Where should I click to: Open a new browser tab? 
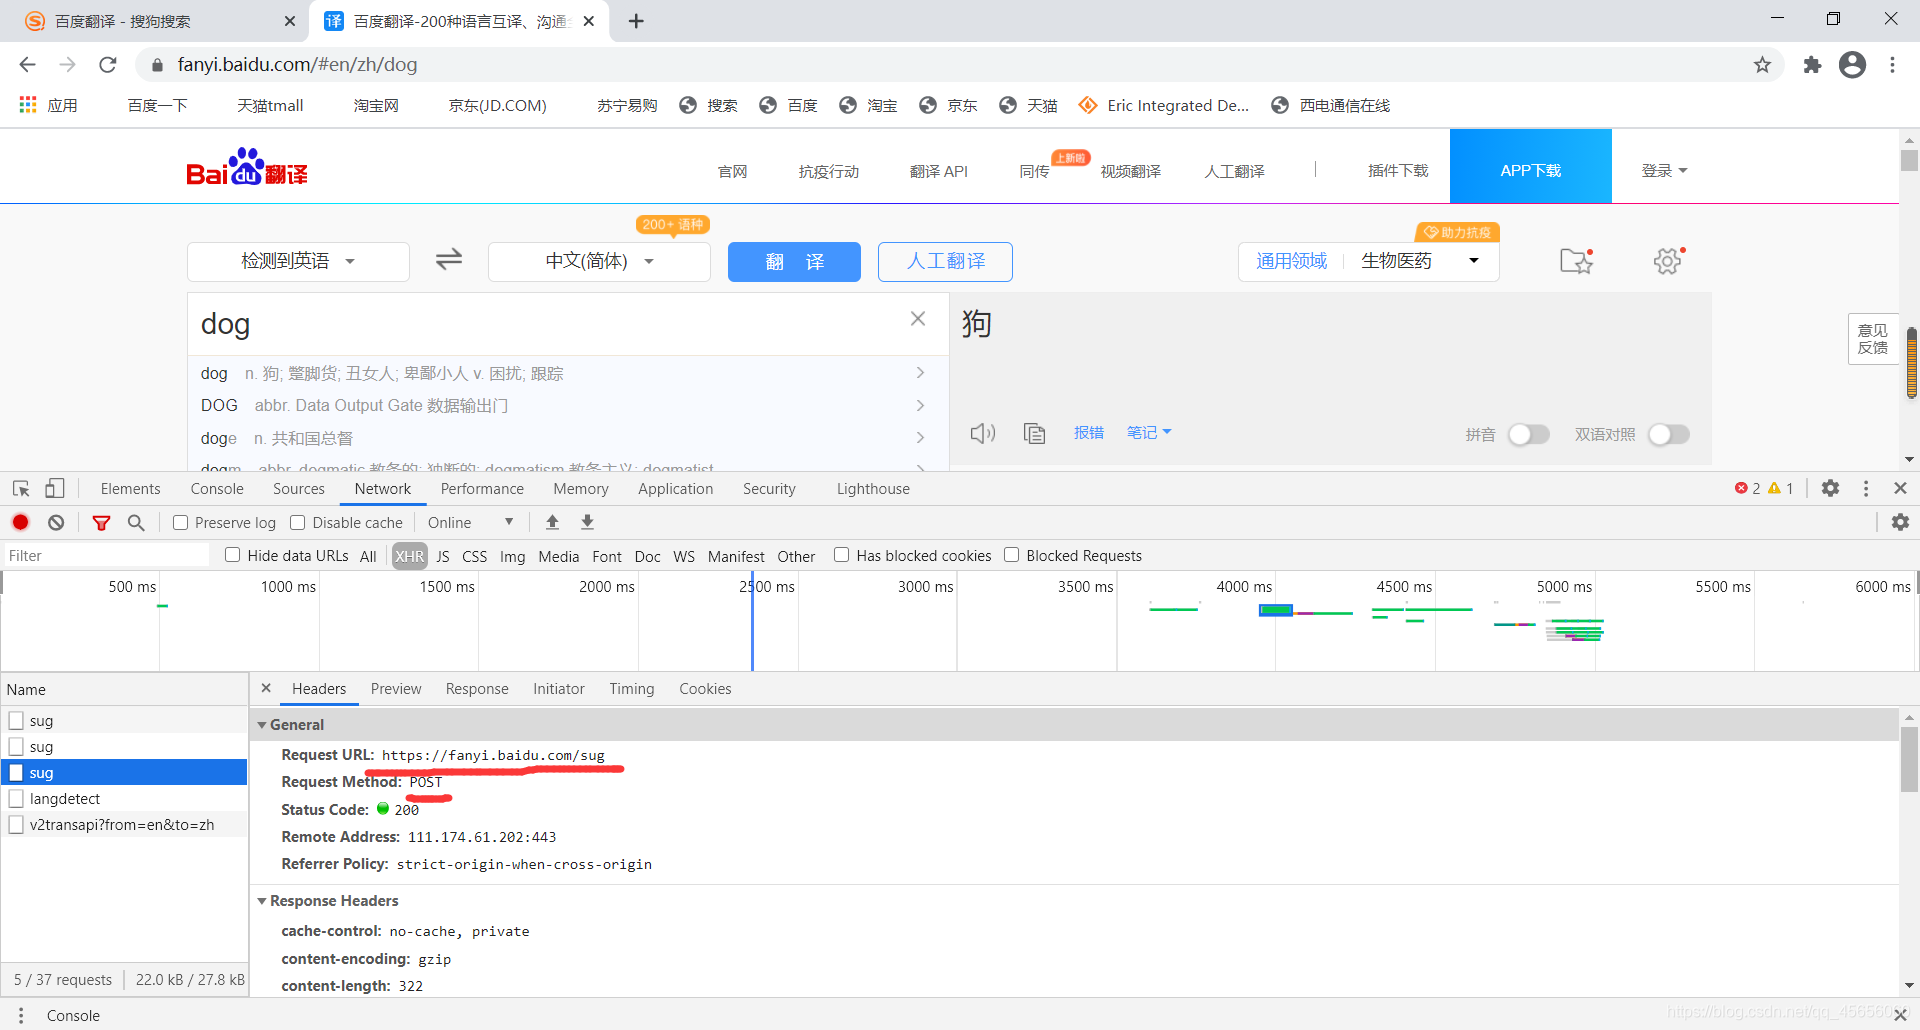[x=636, y=21]
